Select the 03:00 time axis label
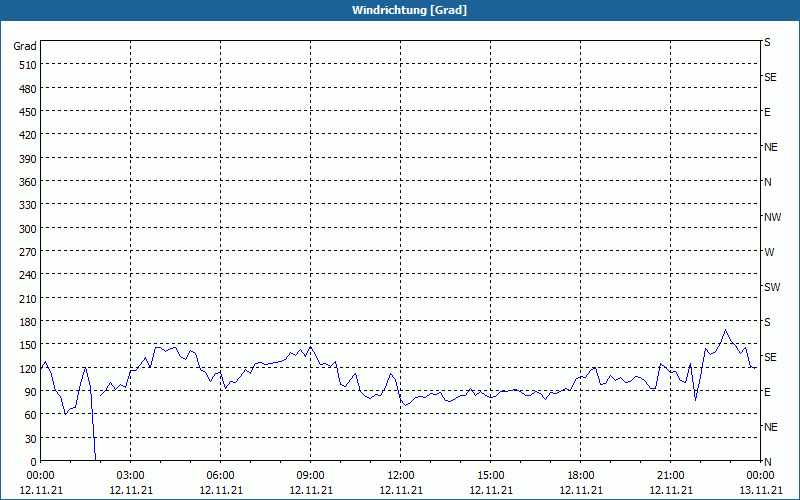800x500 pixels. (131, 476)
